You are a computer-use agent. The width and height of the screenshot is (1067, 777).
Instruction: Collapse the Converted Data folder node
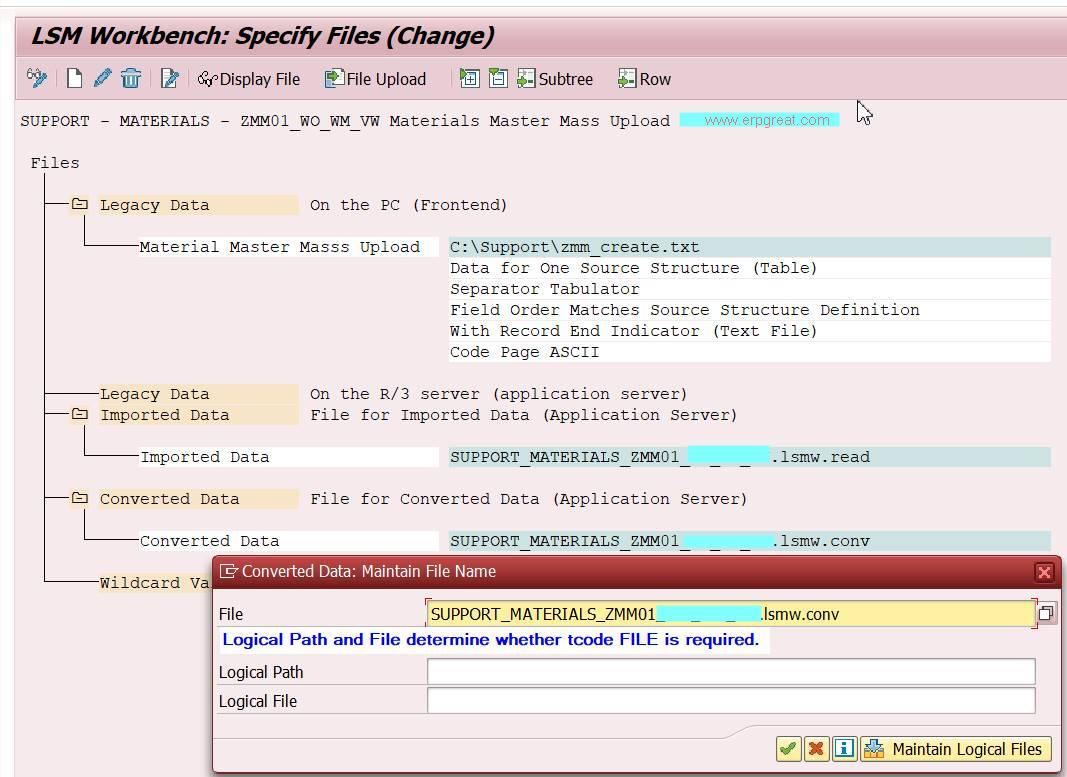pos(80,498)
